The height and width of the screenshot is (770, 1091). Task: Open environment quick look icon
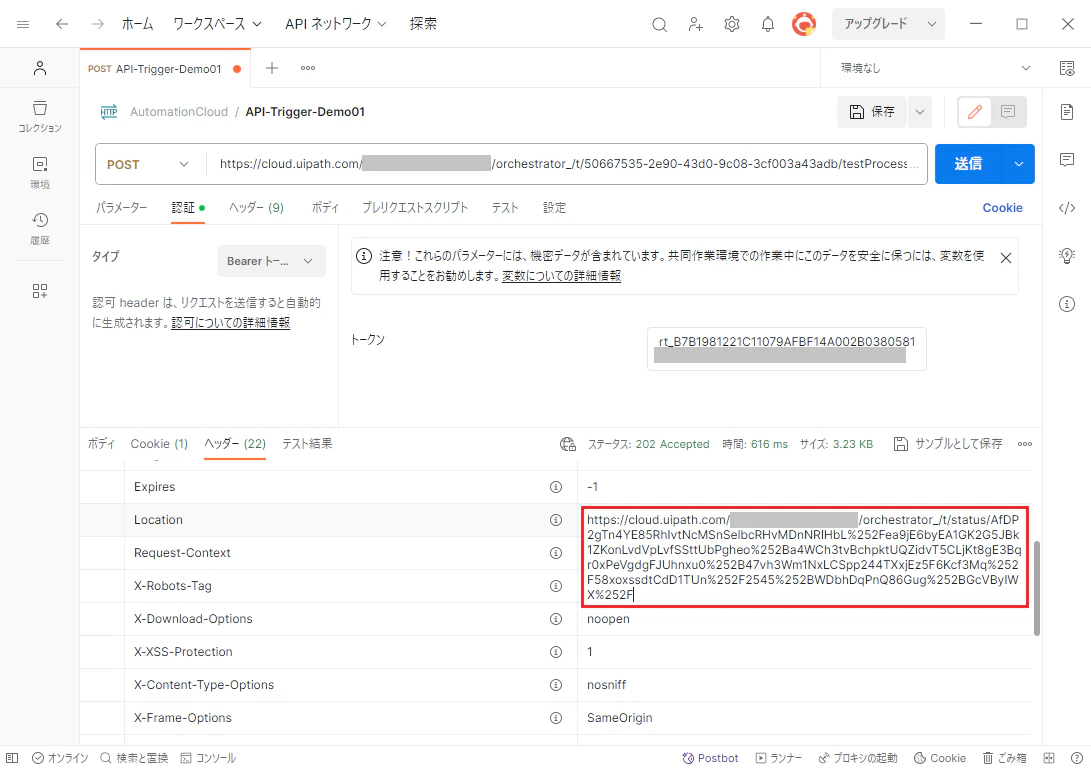point(1067,67)
